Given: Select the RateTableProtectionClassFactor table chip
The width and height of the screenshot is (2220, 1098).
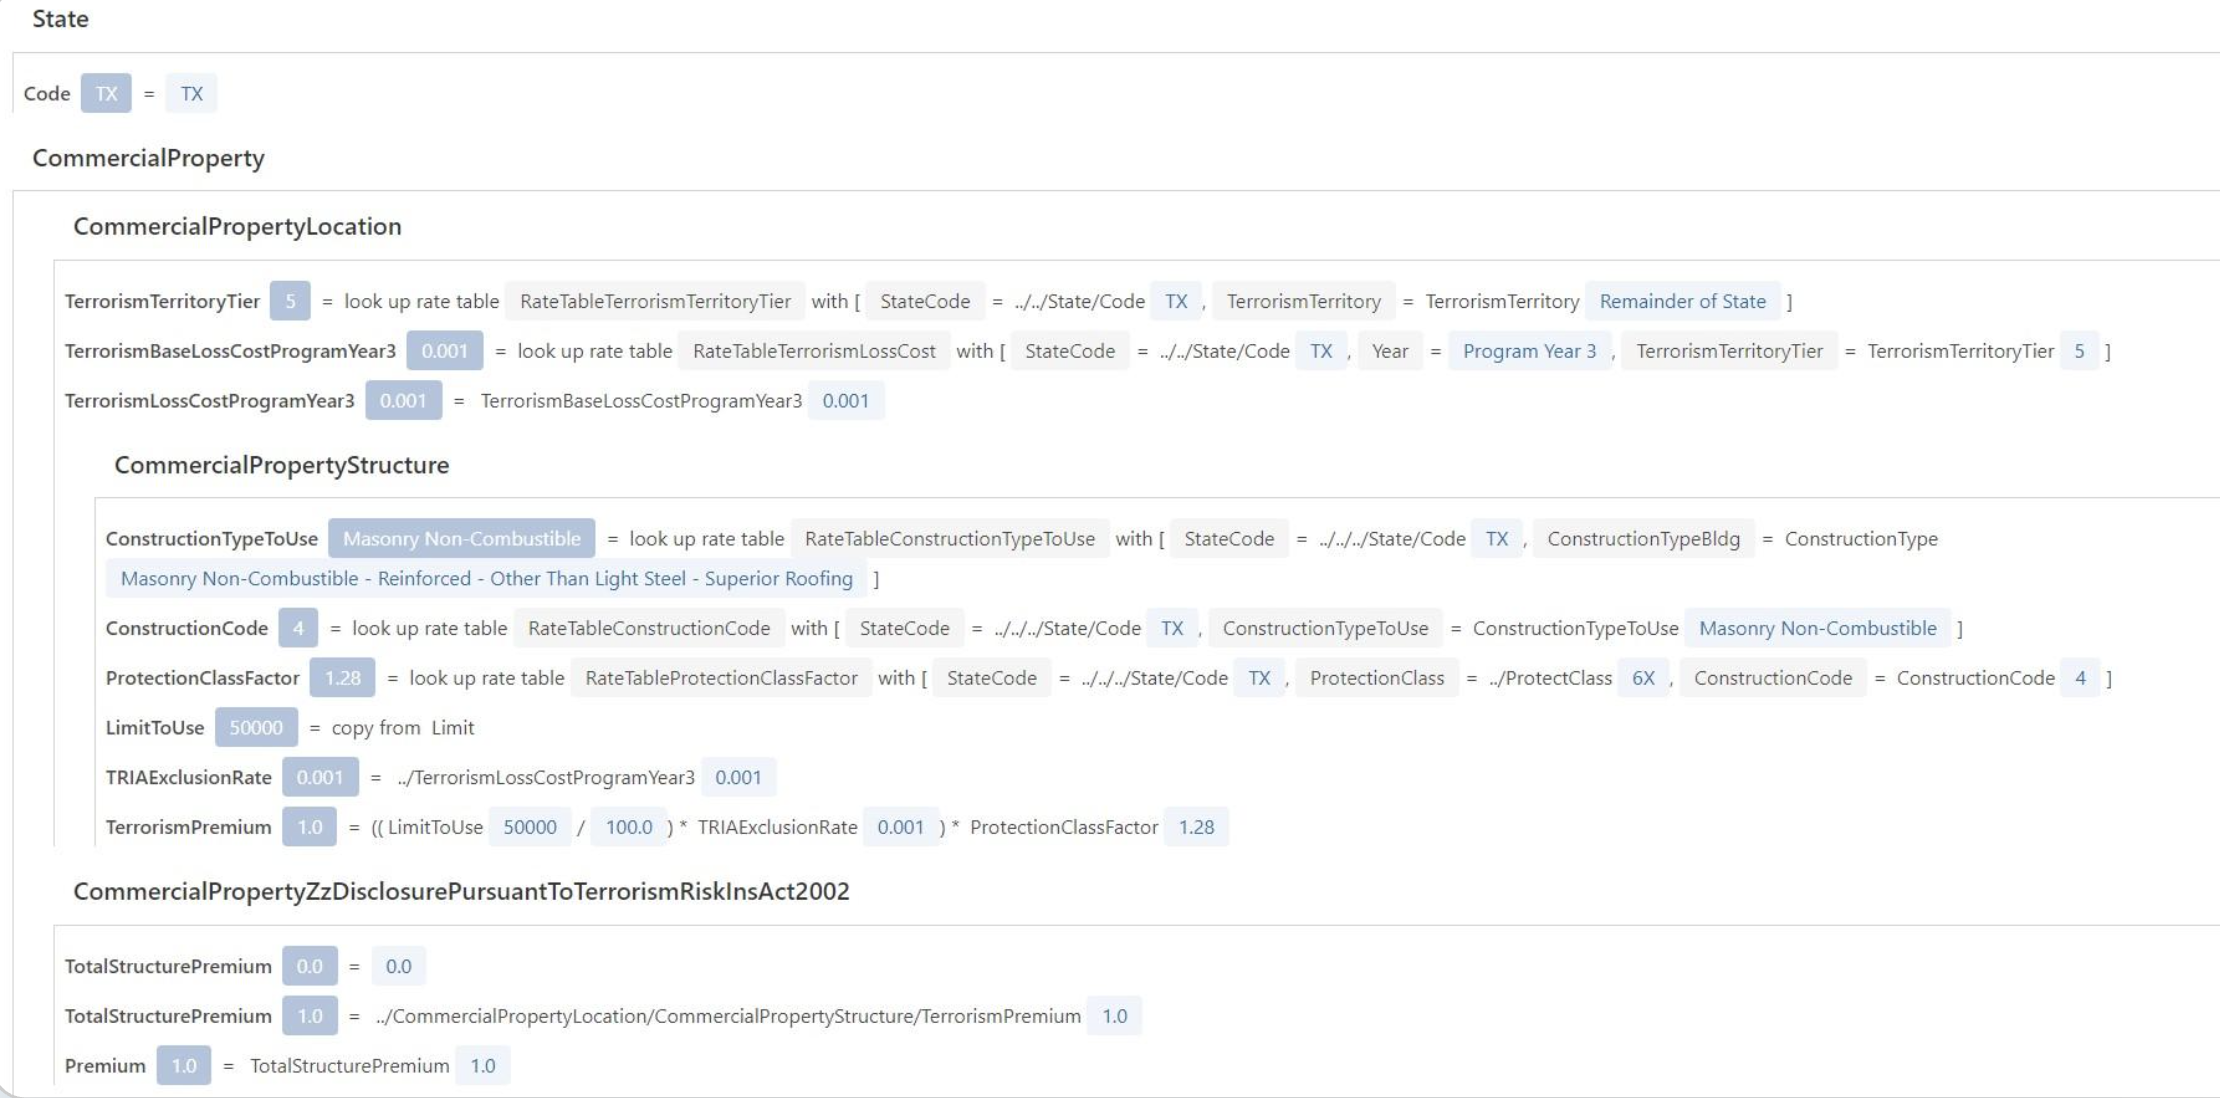Looking at the screenshot, I should [x=721, y=678].
